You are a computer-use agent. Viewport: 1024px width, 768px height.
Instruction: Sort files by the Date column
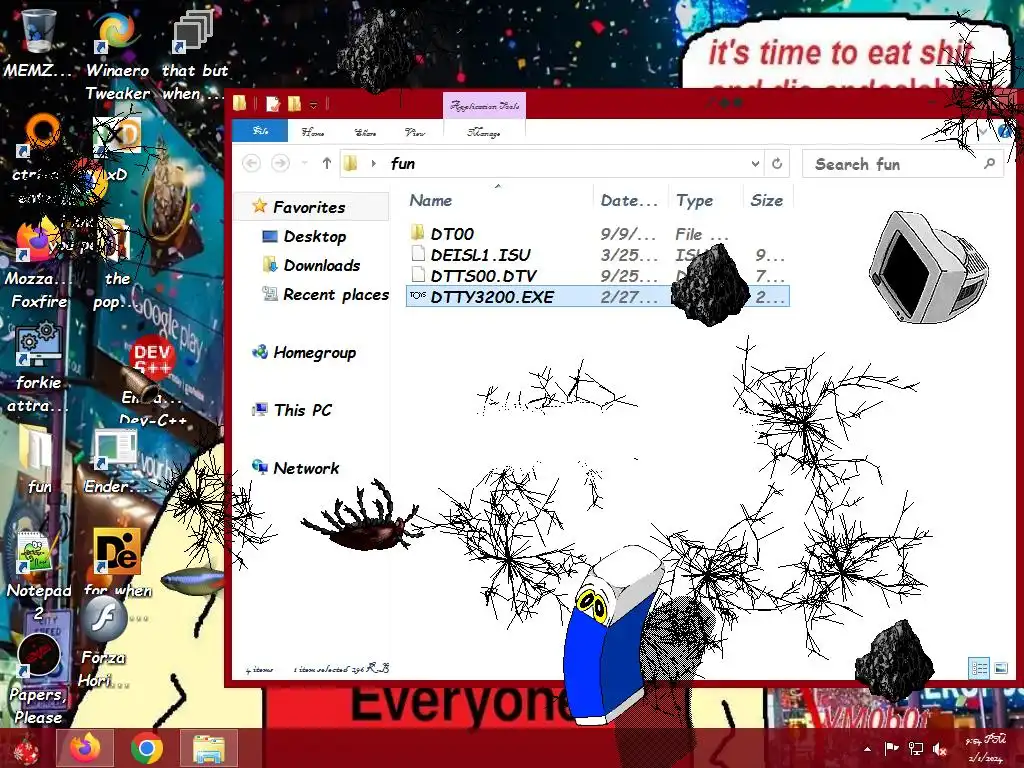629,200
